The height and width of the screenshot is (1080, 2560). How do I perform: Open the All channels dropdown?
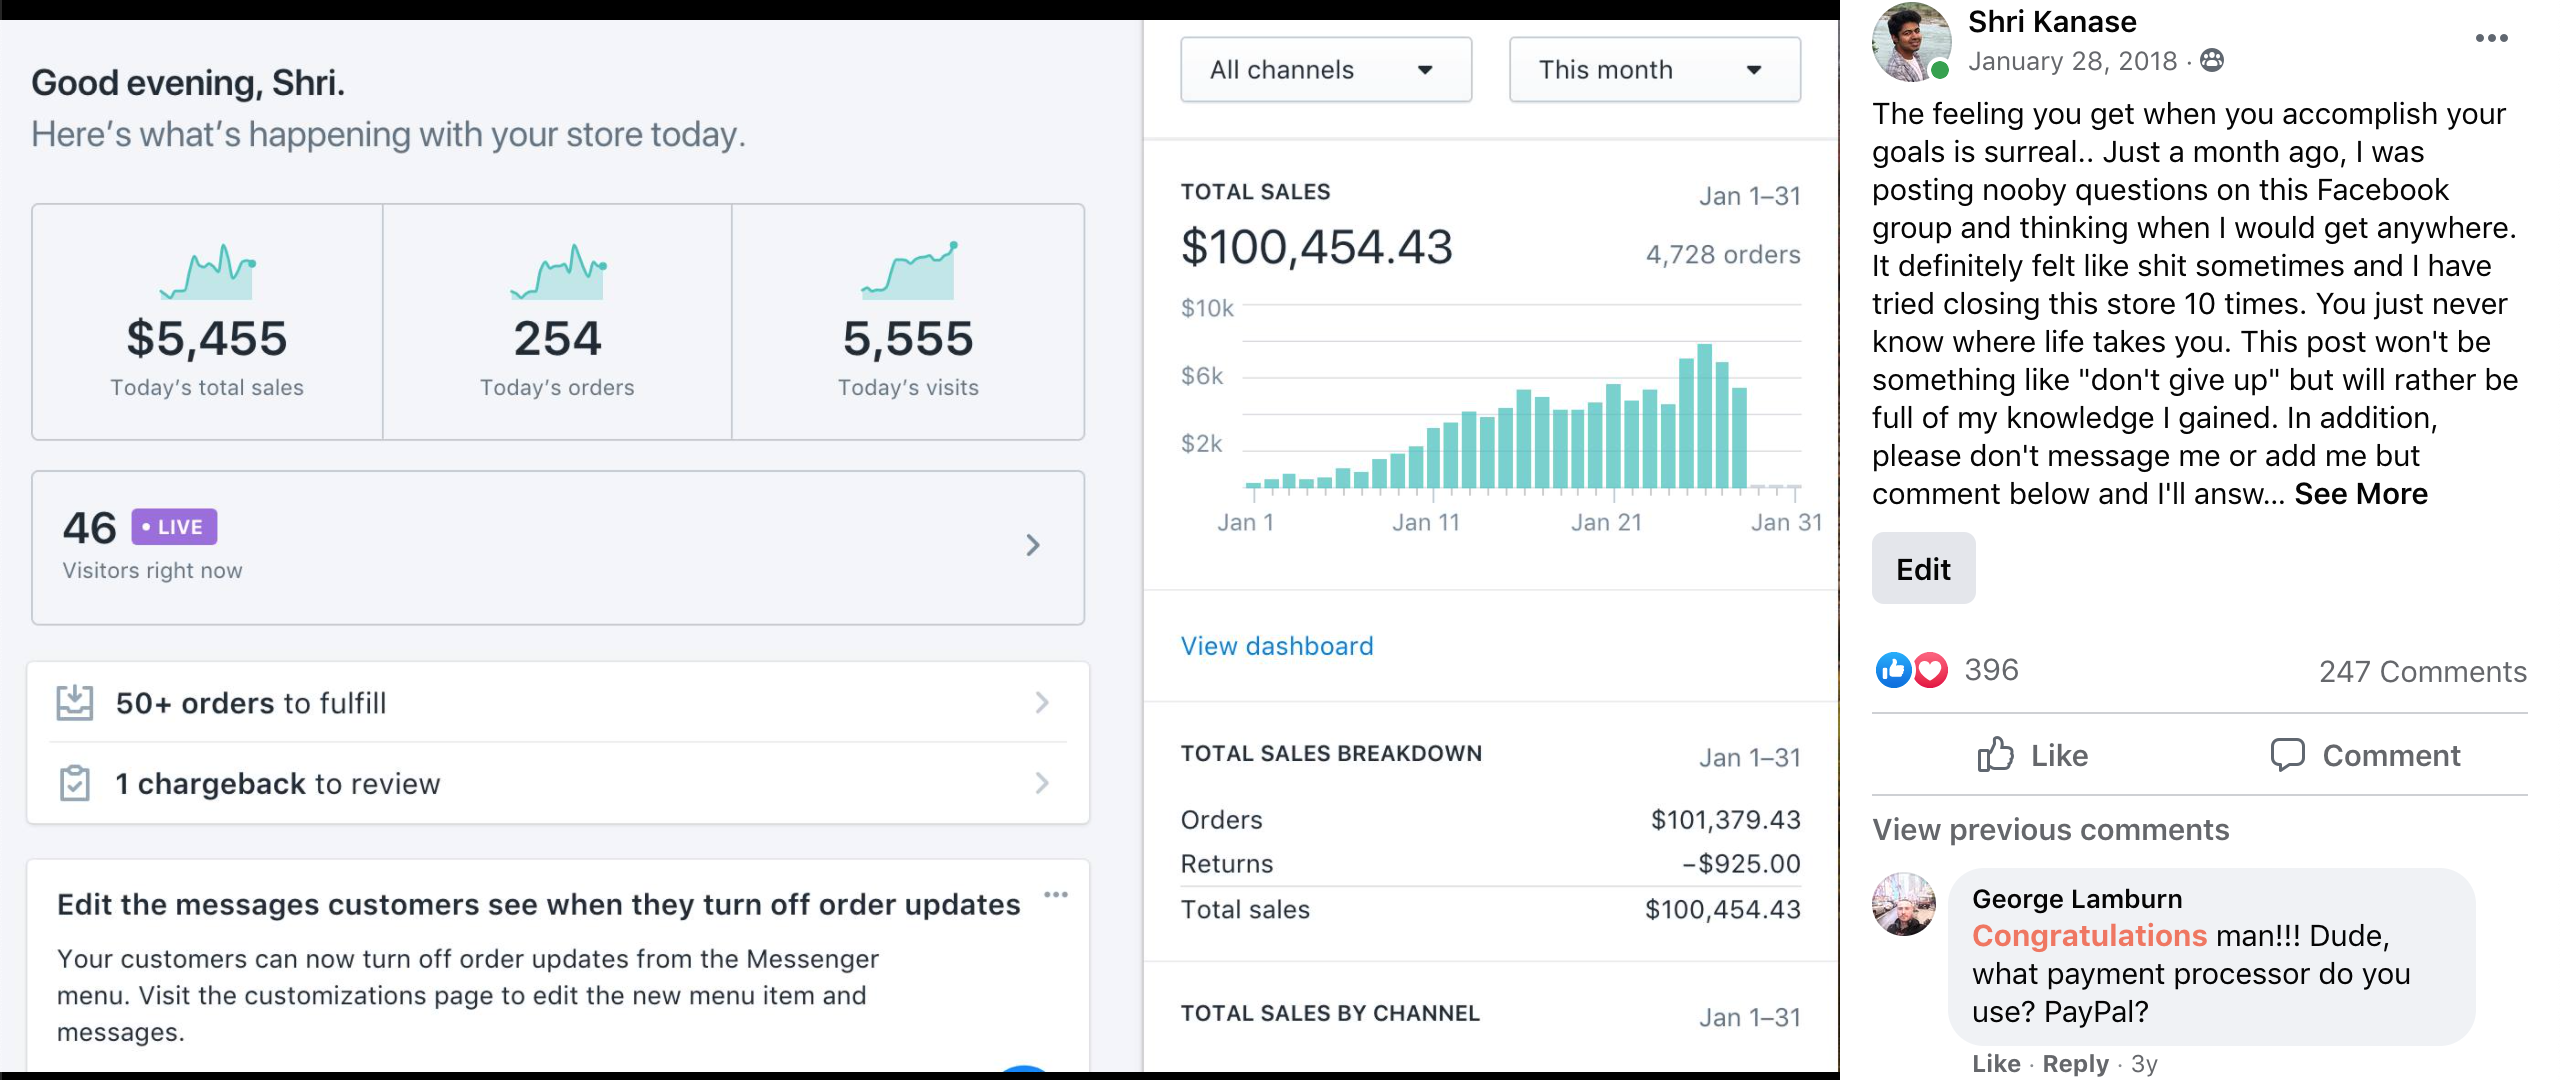[x=1325, y=70]
